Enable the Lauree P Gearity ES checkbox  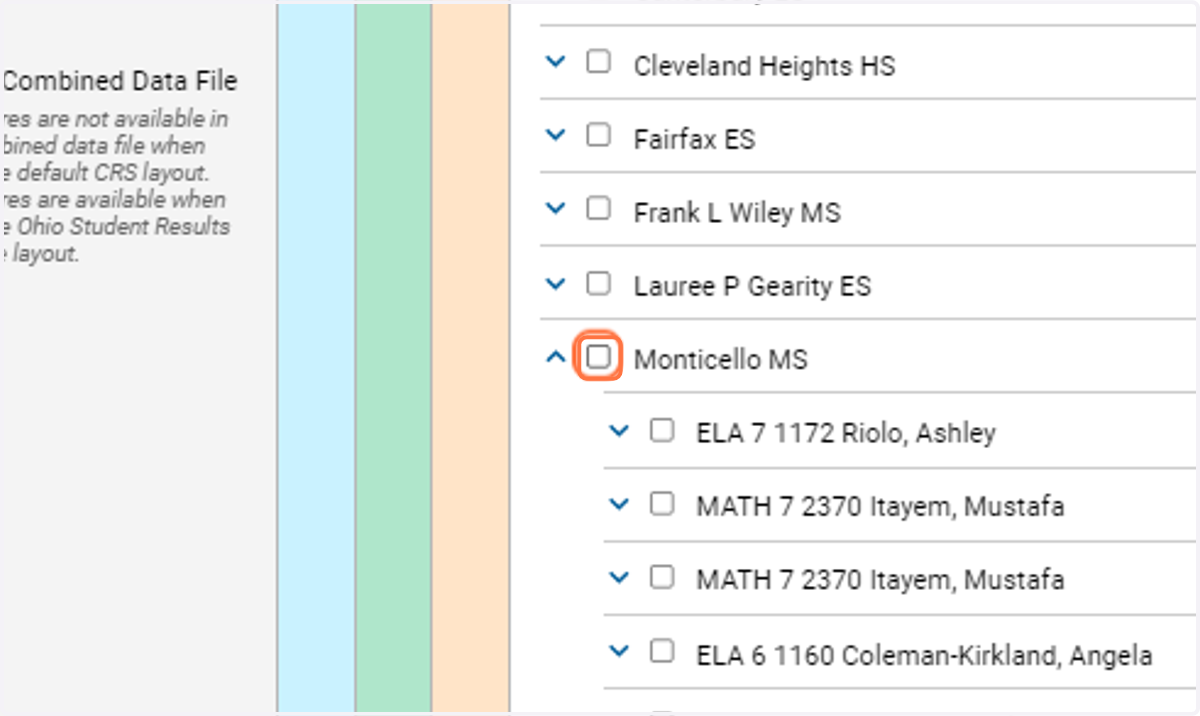pos(598,283)
